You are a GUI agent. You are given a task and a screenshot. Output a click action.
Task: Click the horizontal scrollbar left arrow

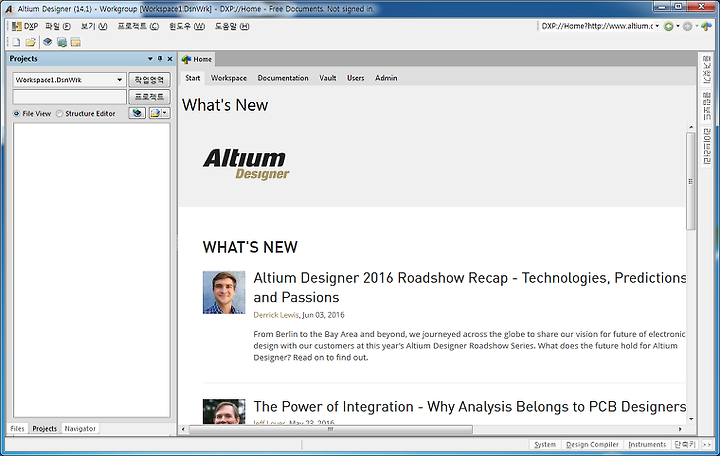point(184,429)
